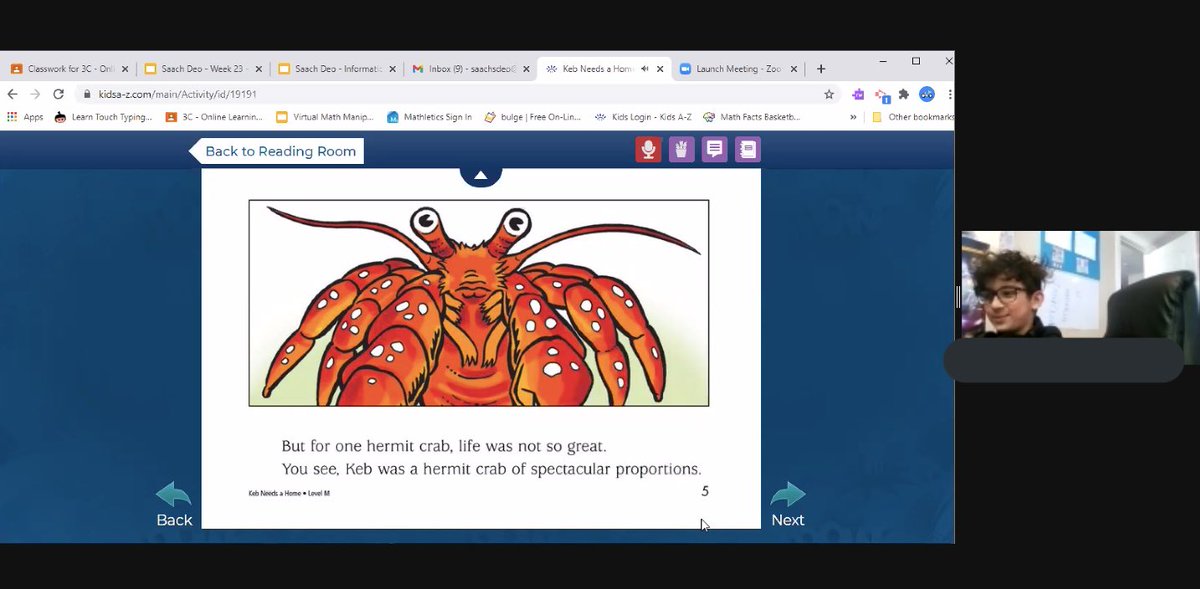Click the kidsa-z.com address bar
The height and width of the screenshot is (589, 1200).
pos(456,94)
